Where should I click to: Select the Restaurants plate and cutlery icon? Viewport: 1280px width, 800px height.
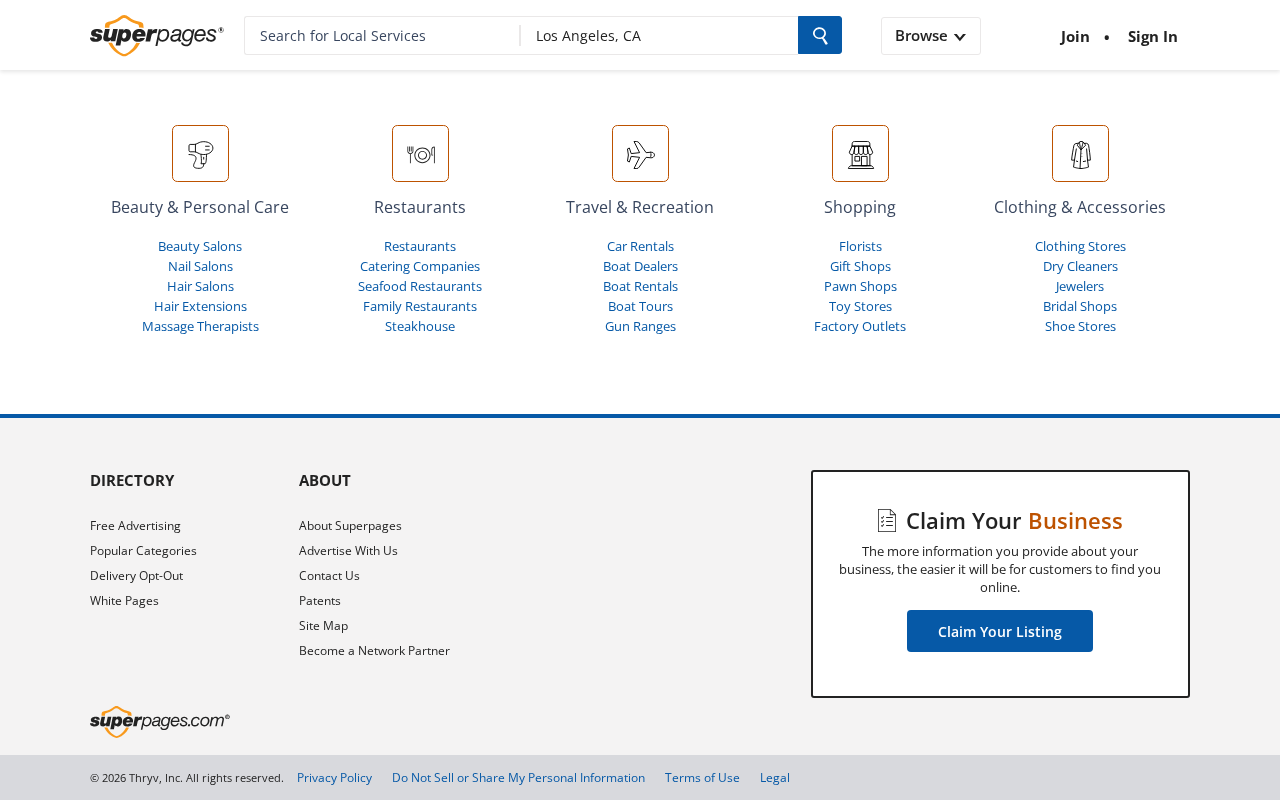point(420,153)
